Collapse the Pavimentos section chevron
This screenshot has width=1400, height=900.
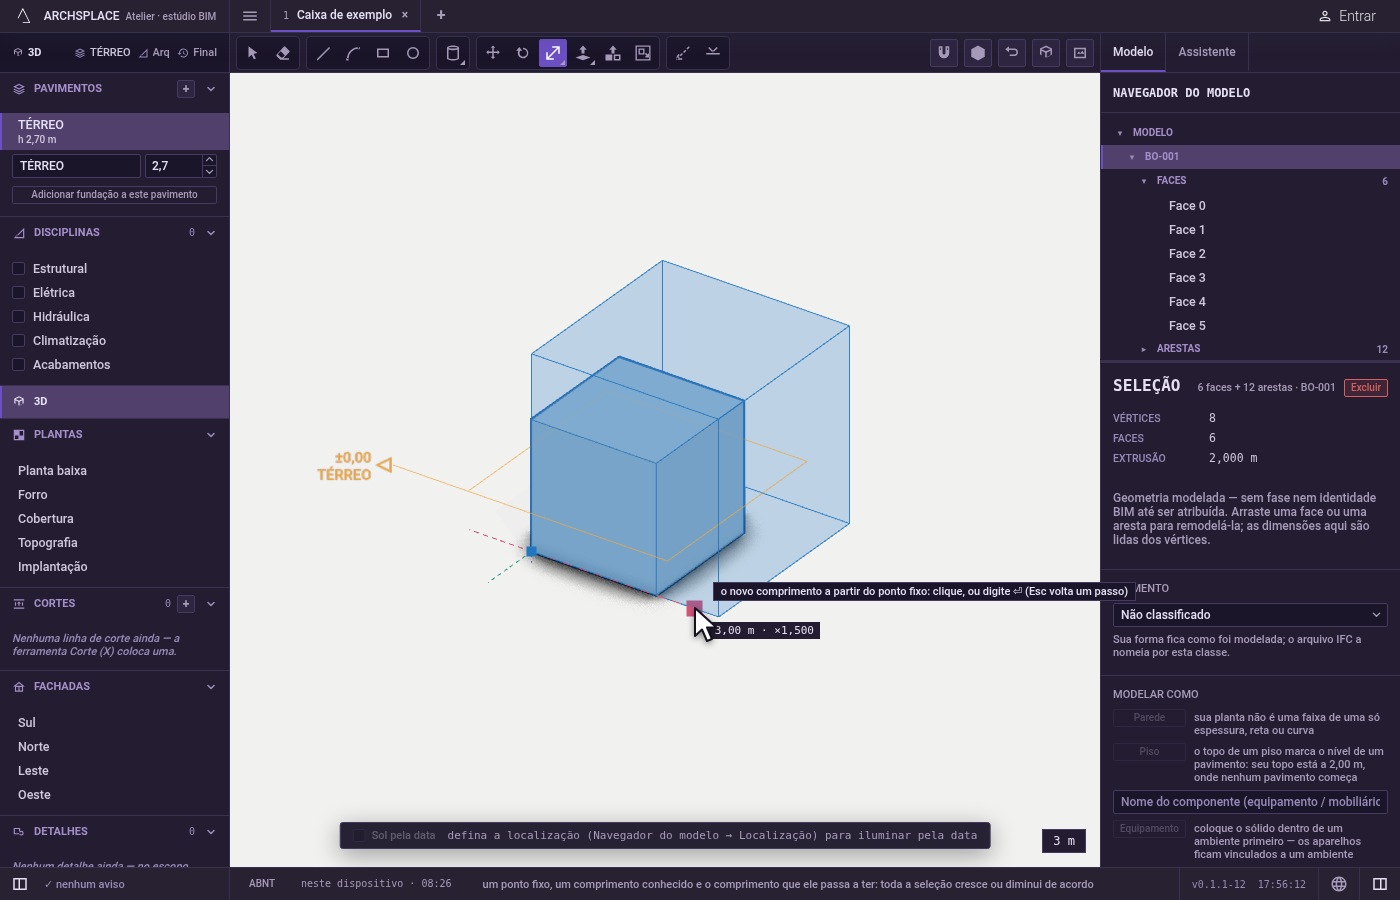point(211,89)
